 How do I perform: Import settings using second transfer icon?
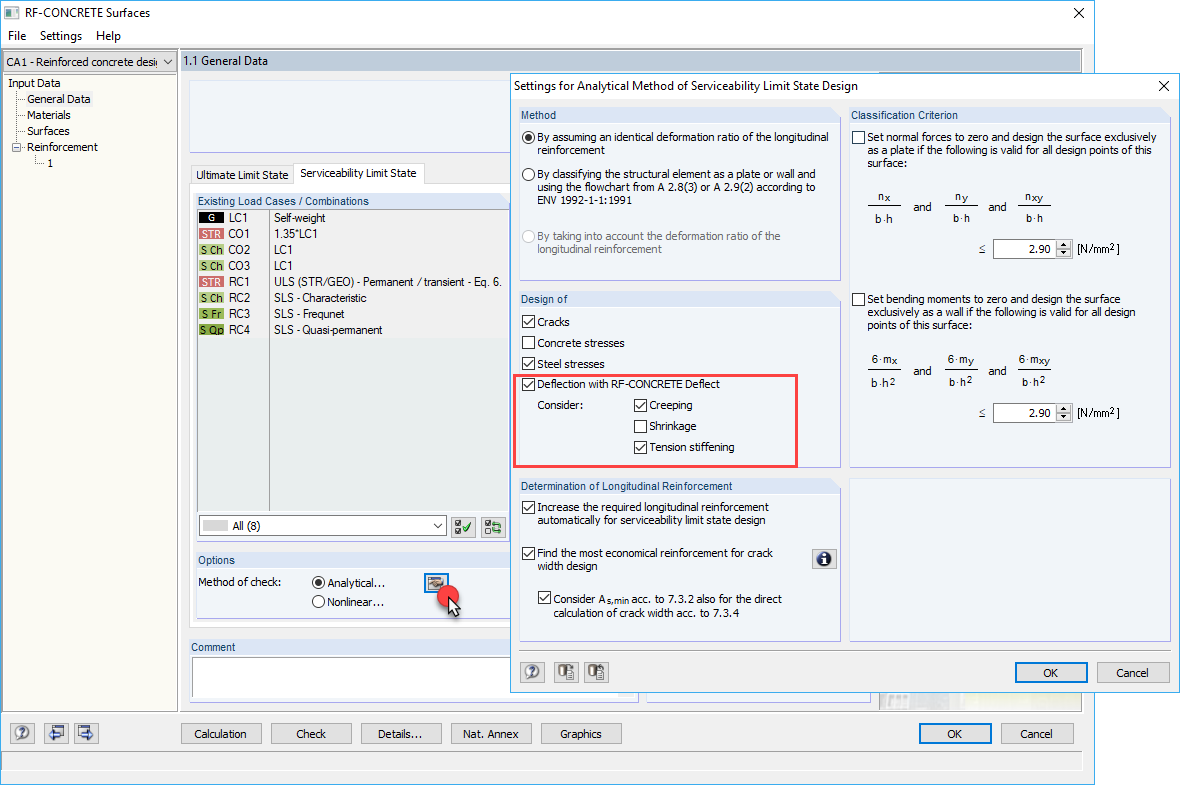coord(596,671)
